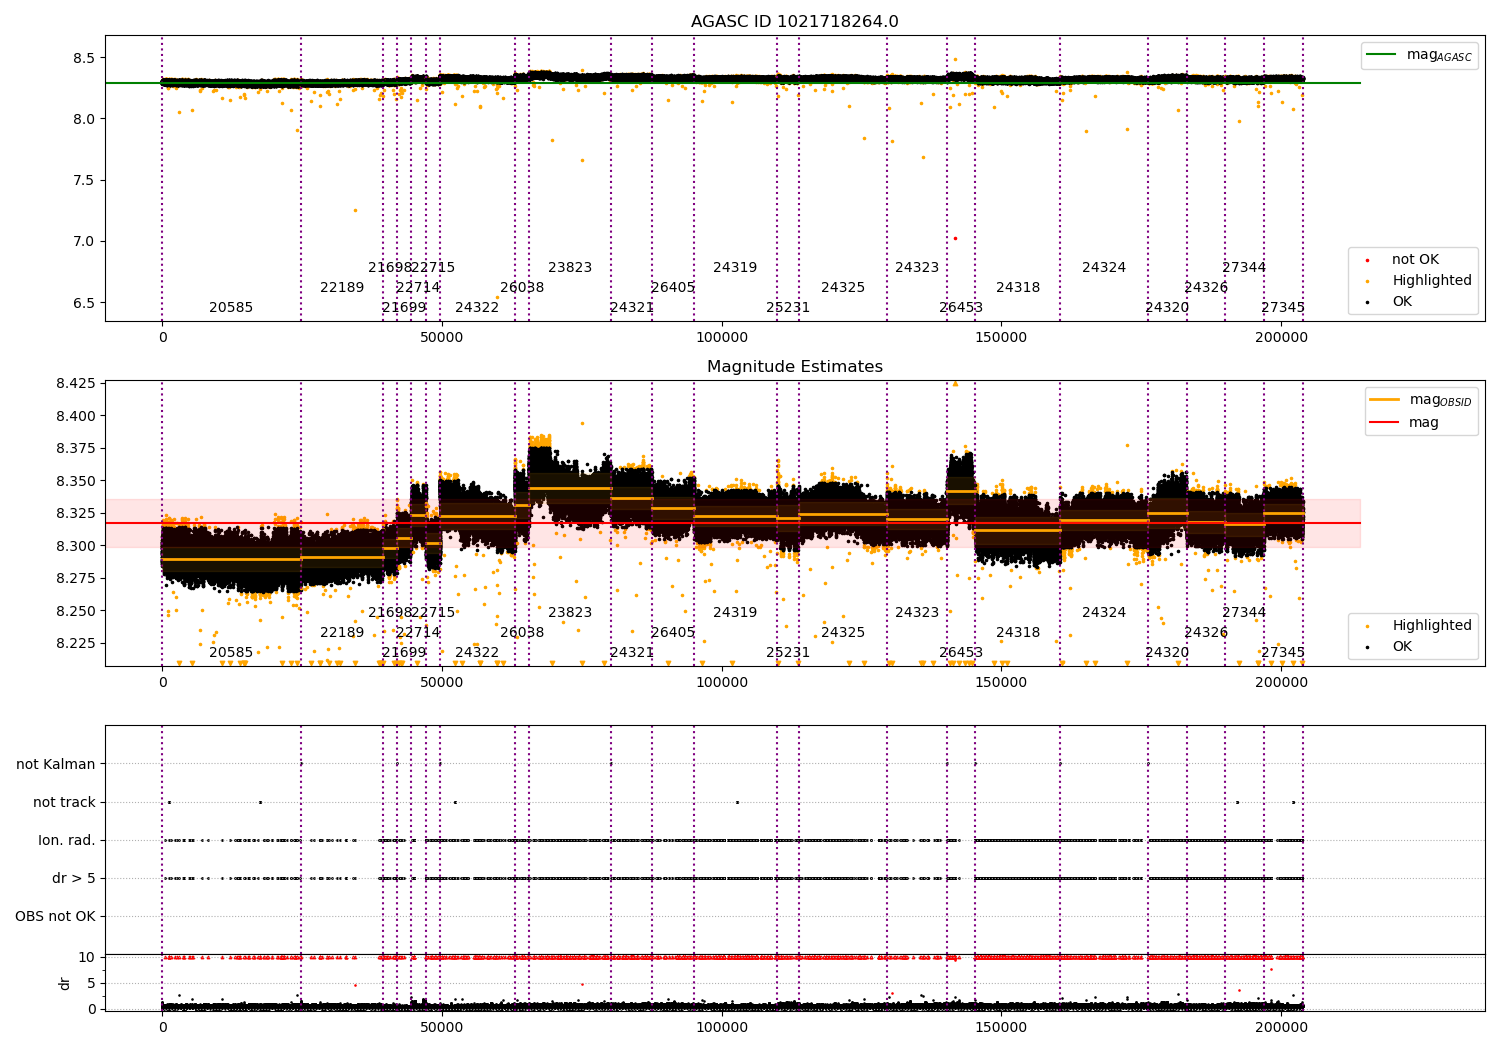This screenshot has width=1500, height=1050.
Task: Click the 'Ion. rad.' axis label
Action: (x=67, y=840)
